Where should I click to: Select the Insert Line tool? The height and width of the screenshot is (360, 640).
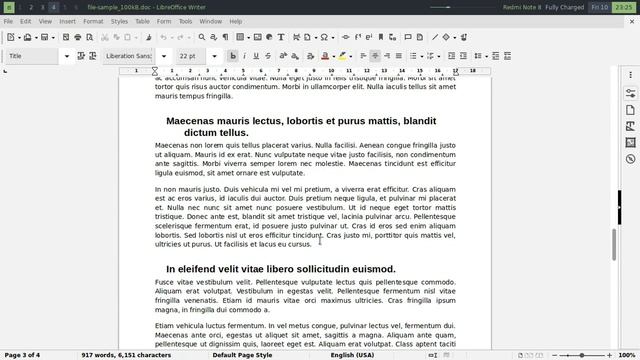pyautogui.click(x=435, y=37)
